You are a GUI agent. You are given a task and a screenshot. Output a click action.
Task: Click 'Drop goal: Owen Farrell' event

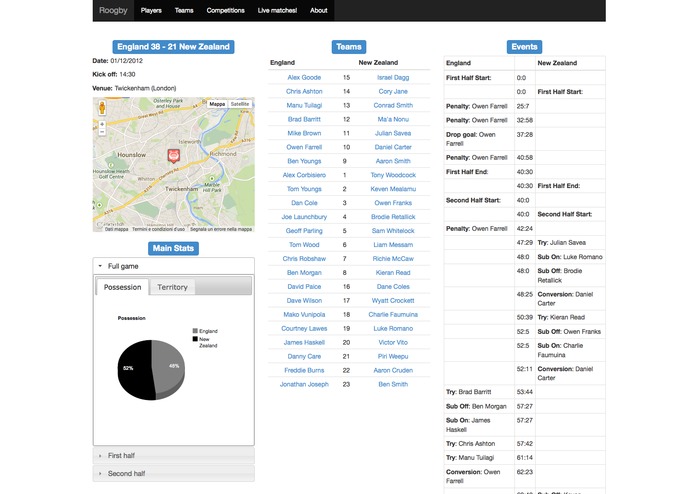tap(471, 139)
